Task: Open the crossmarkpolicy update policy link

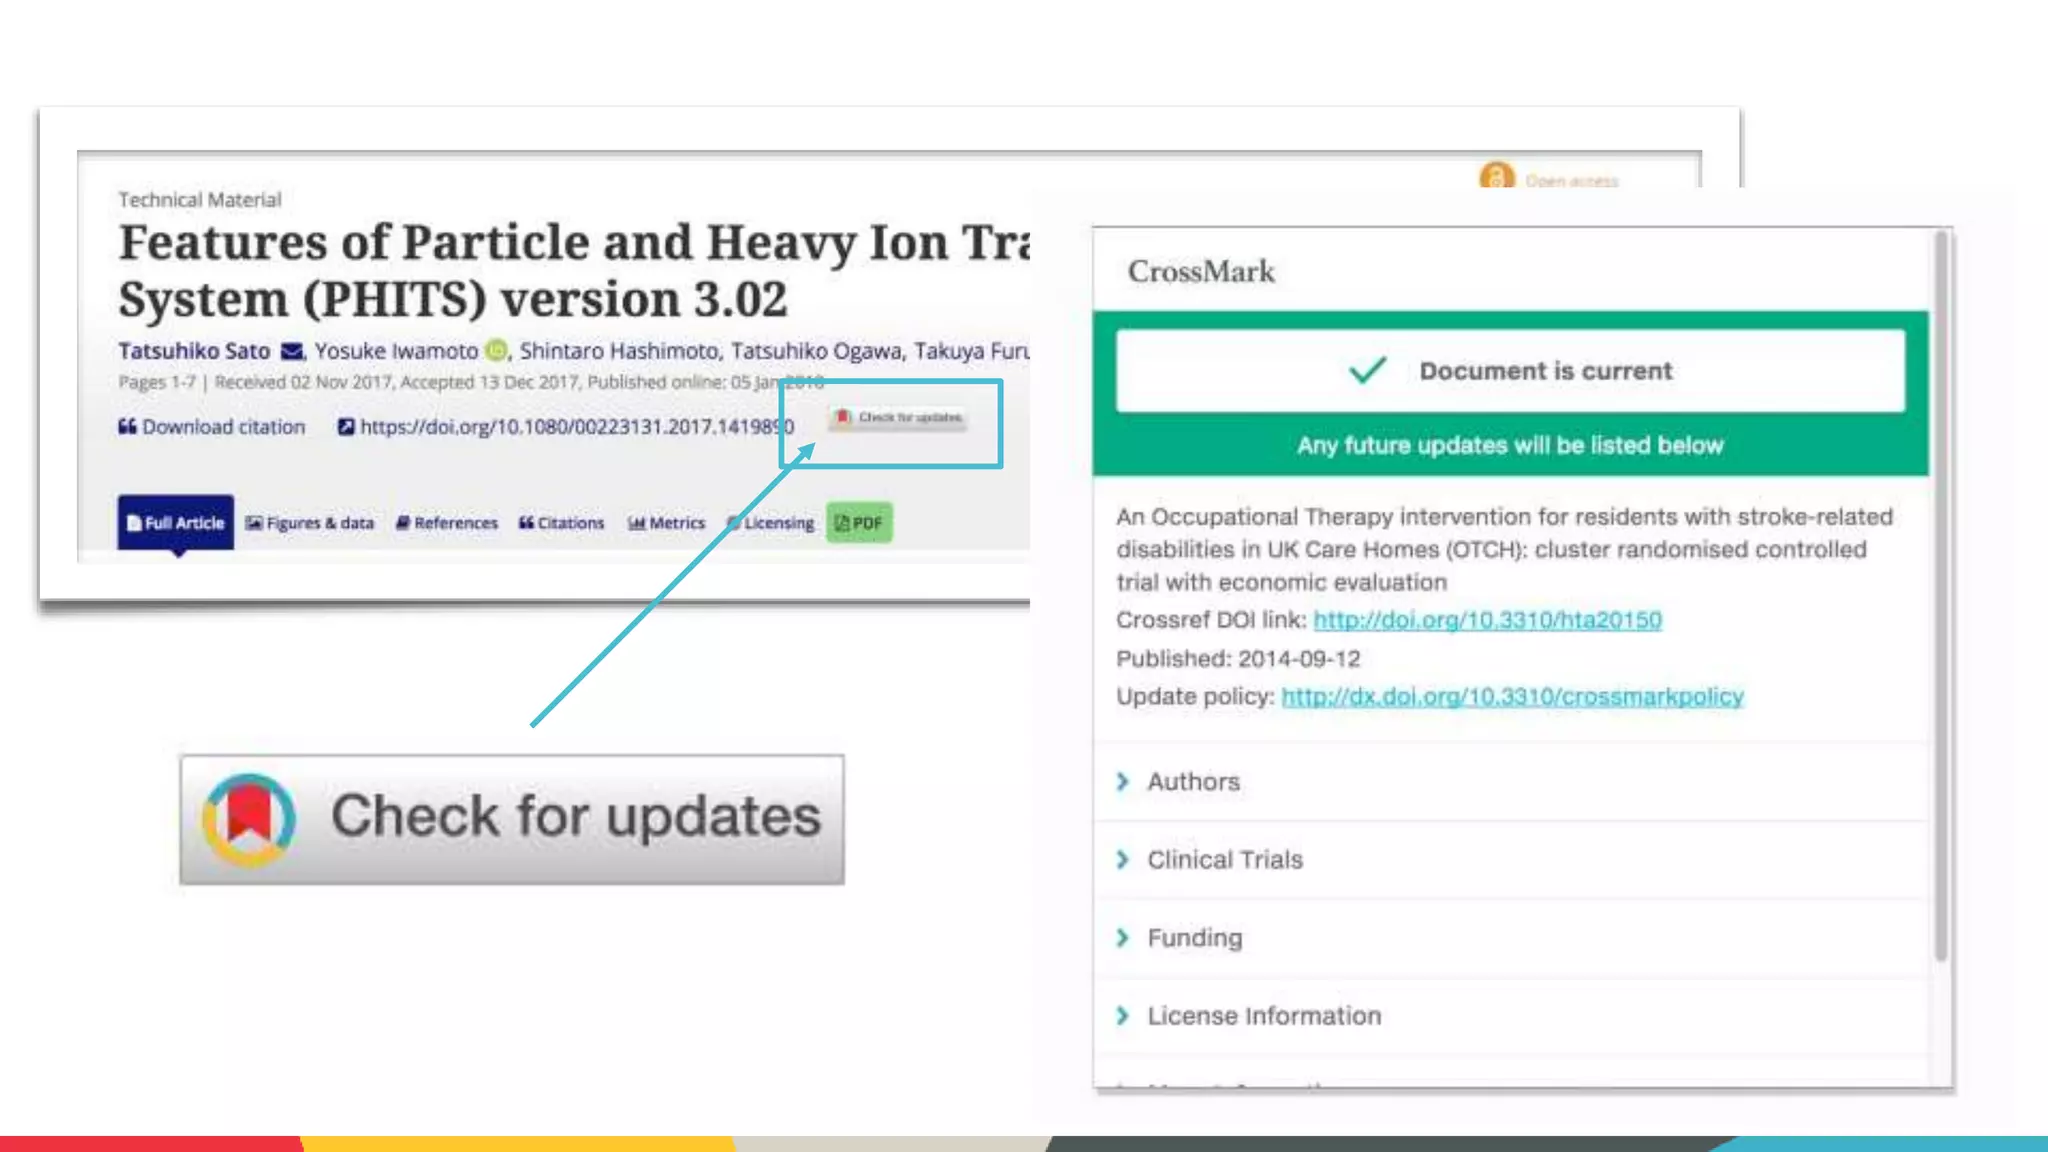Action: tap(1512, 697)
